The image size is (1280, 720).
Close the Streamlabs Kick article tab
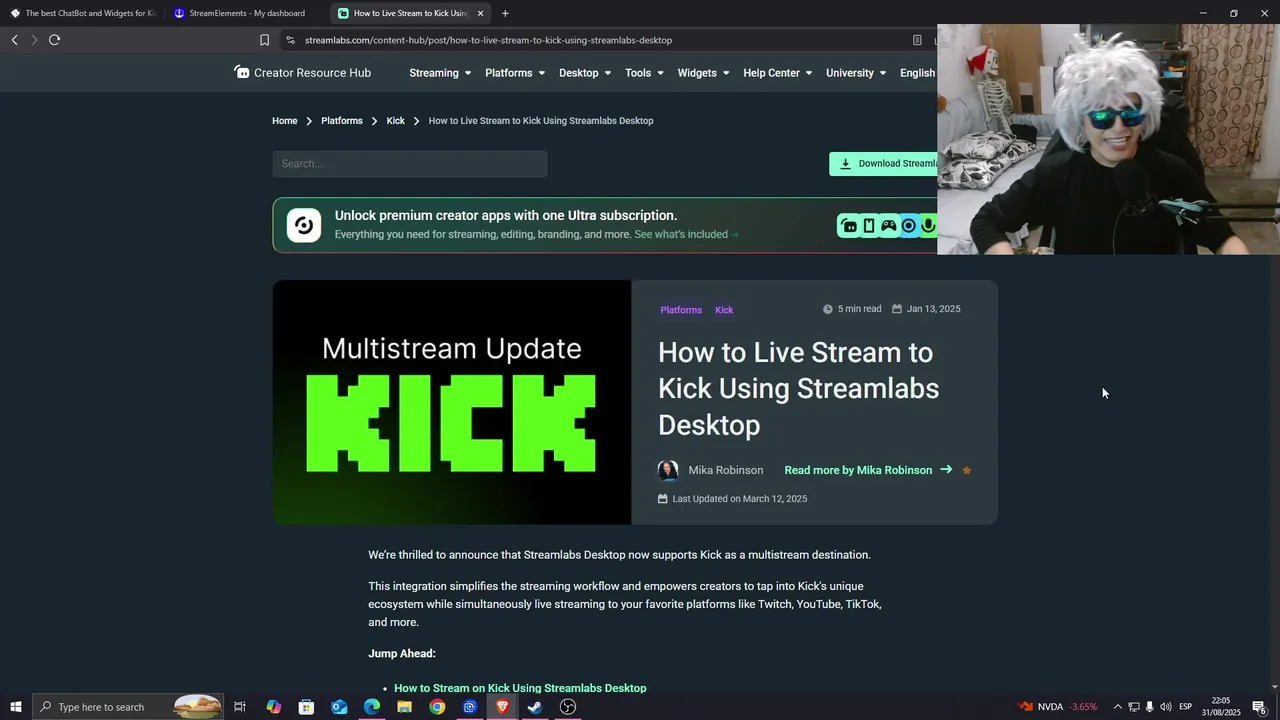click(x=480, y=13)
